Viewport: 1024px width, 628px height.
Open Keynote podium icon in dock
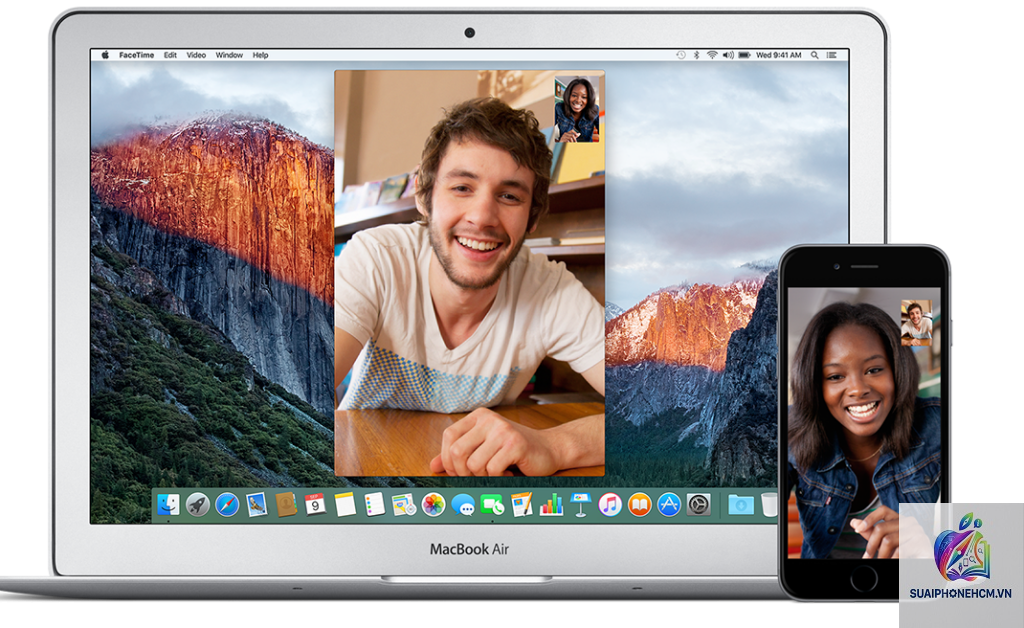581,505
